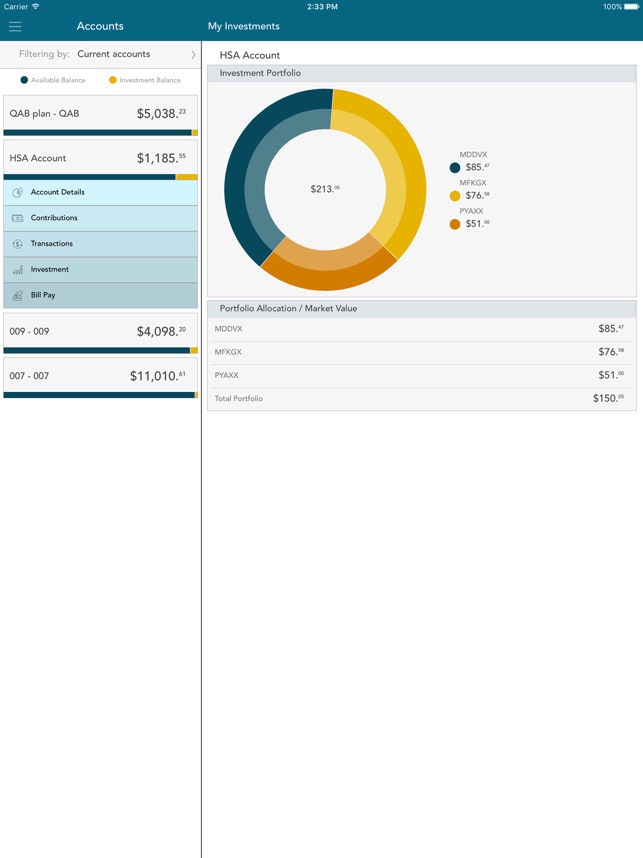Click the Investment Balance legend dot
This screenshot has height=858, width=643.
click(113, 80)
